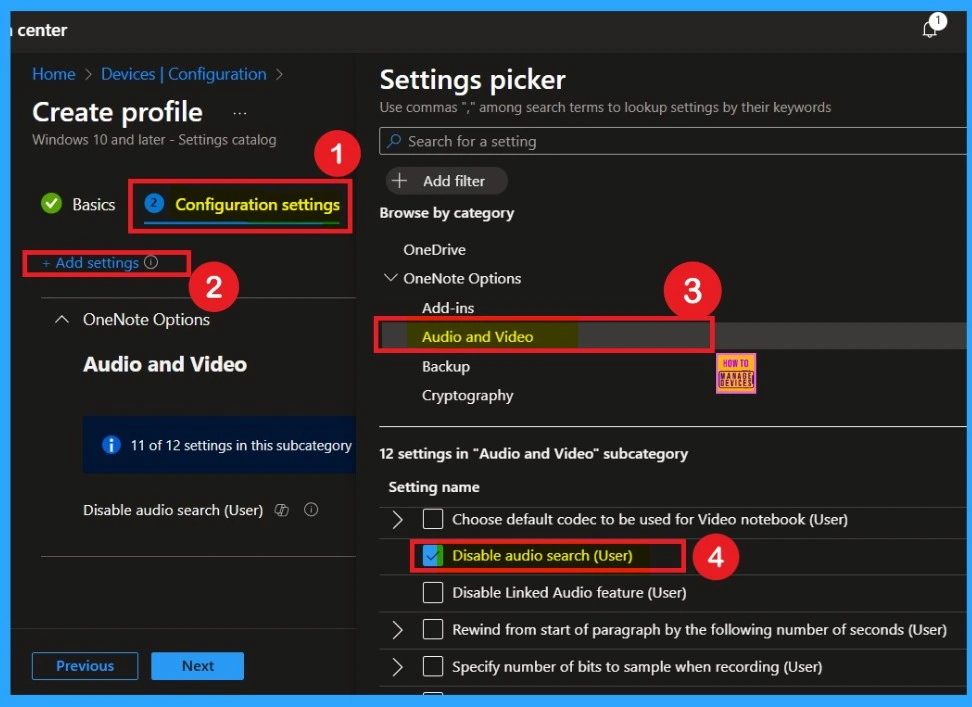This screenshot has height=707, width=972.
Task: Click the plus icon in Add filter
Action: (x=400, y=181)
